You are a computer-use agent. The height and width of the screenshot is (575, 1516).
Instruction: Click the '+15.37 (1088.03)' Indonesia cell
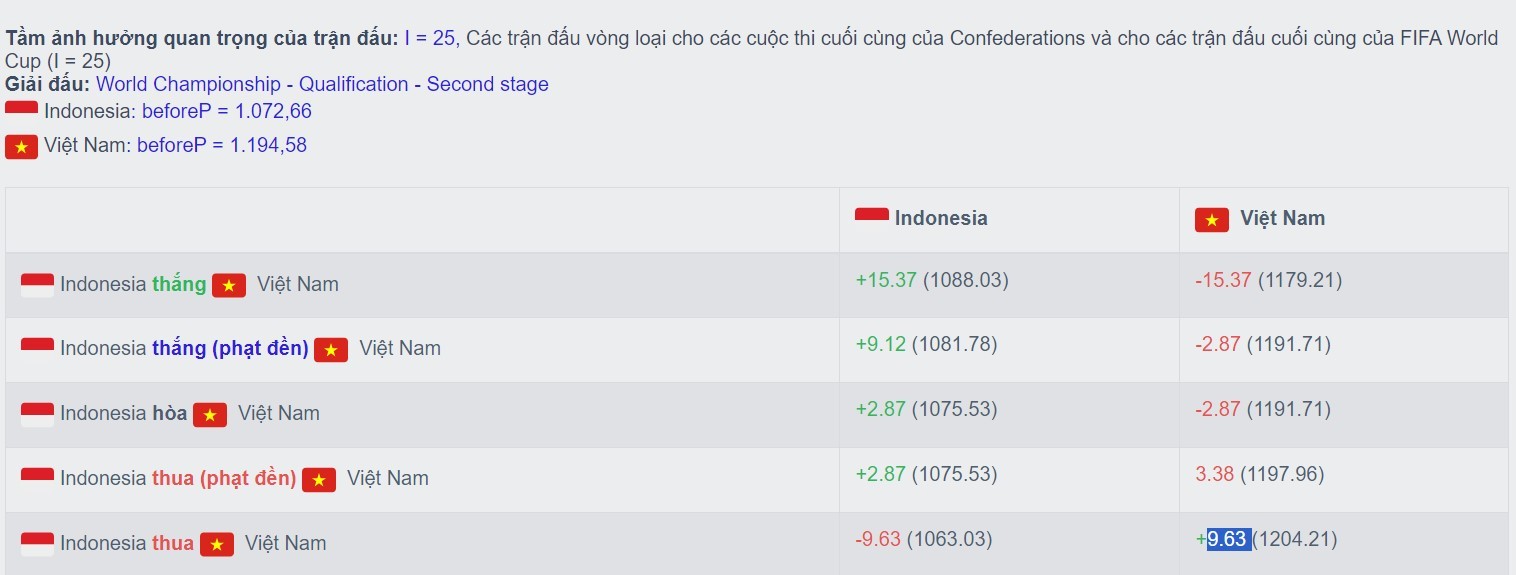931,280
